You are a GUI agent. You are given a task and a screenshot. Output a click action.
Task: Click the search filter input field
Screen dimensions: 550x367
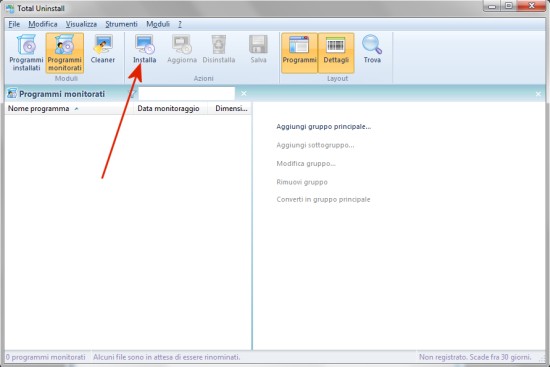187,94
